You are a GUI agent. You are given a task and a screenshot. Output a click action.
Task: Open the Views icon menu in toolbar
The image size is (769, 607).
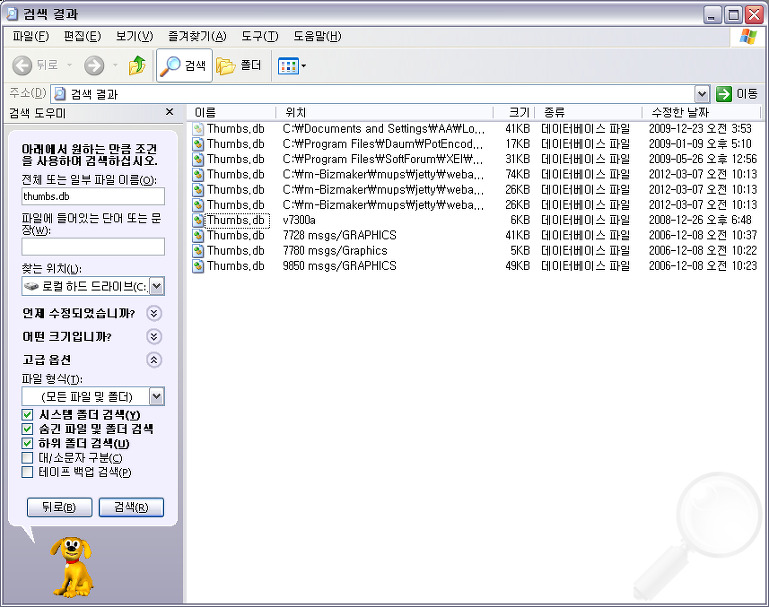click(292, 66)
